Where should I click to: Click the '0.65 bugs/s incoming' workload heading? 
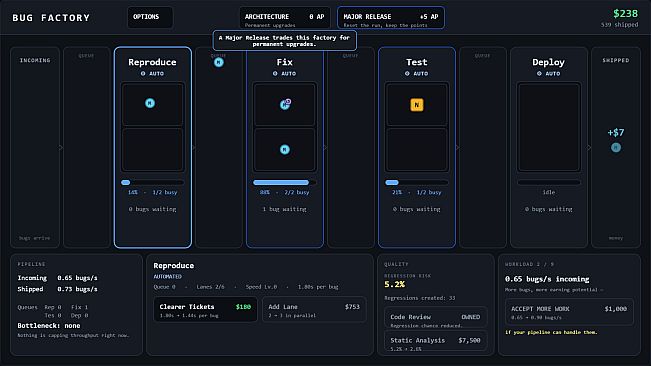(547, 279)
